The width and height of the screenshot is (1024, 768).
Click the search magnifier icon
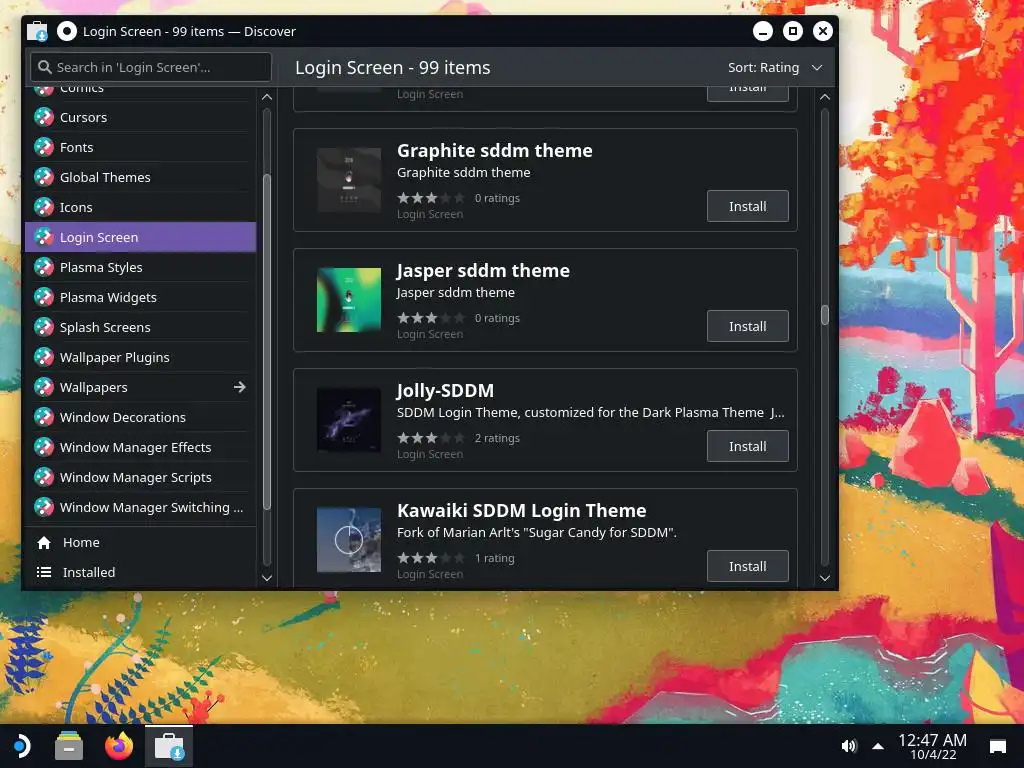(44, 67)
